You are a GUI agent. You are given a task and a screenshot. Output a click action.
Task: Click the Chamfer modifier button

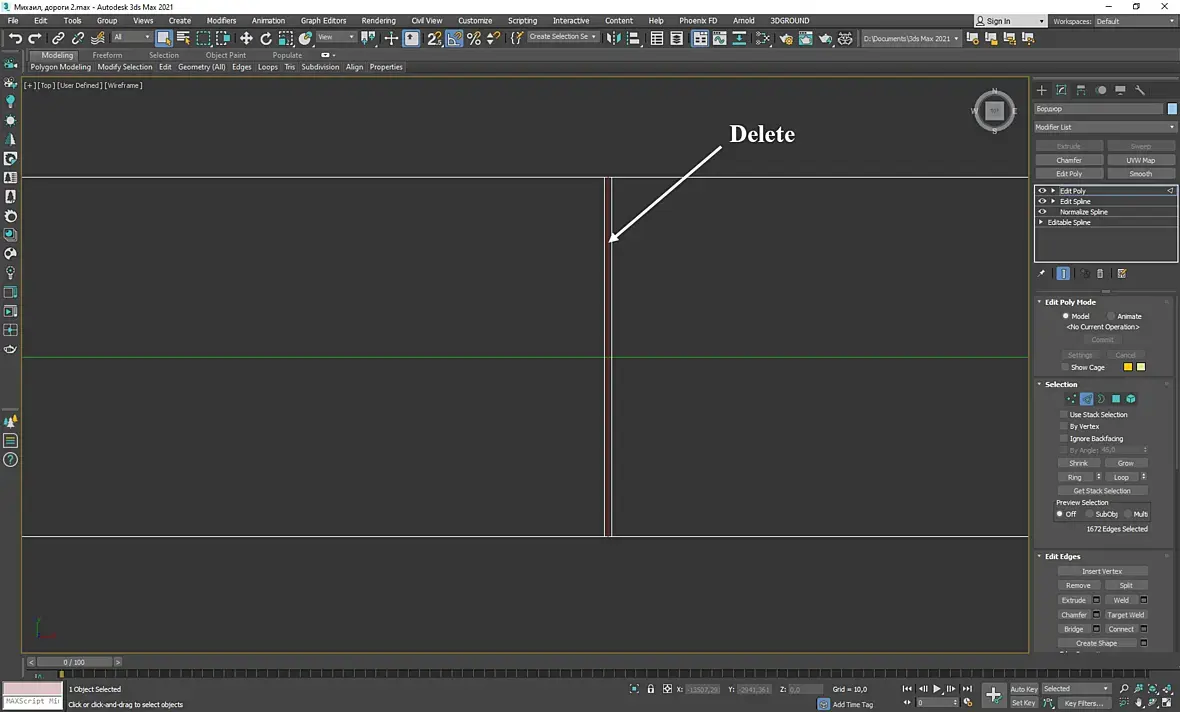pyautogui.click(x=1069, y=160)
